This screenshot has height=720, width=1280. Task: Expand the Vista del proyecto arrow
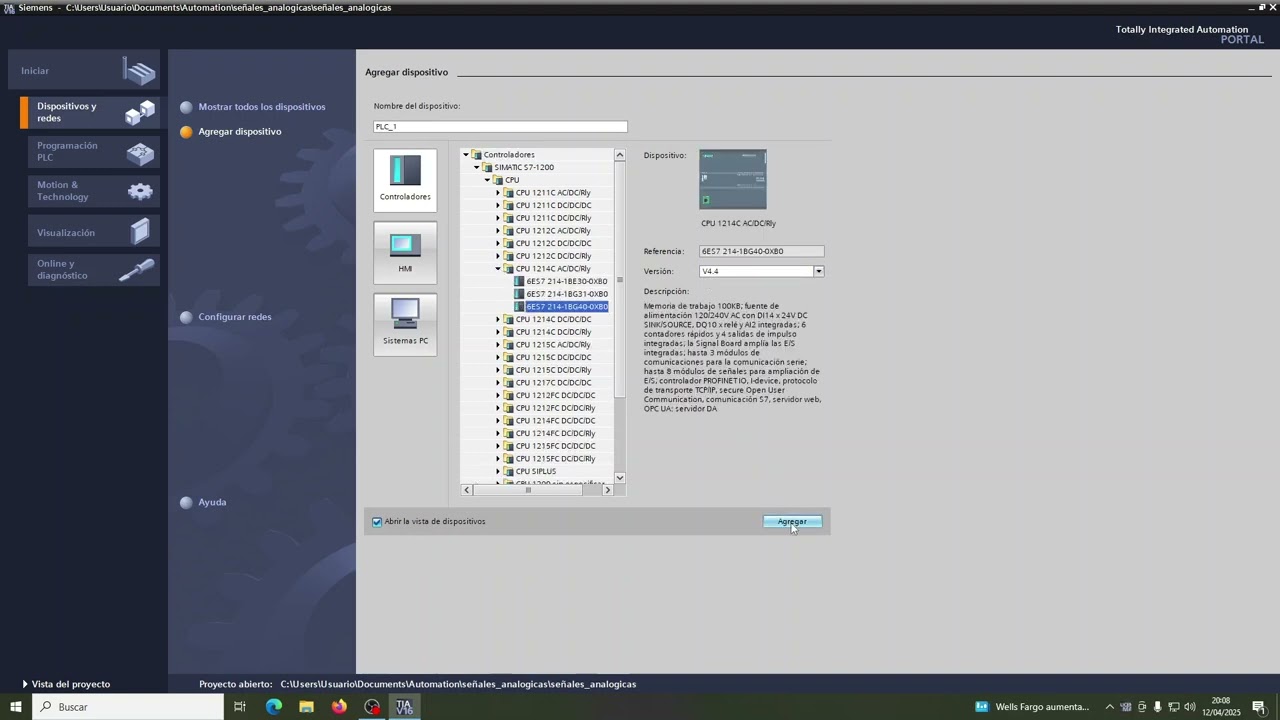(x=25, y=684)
